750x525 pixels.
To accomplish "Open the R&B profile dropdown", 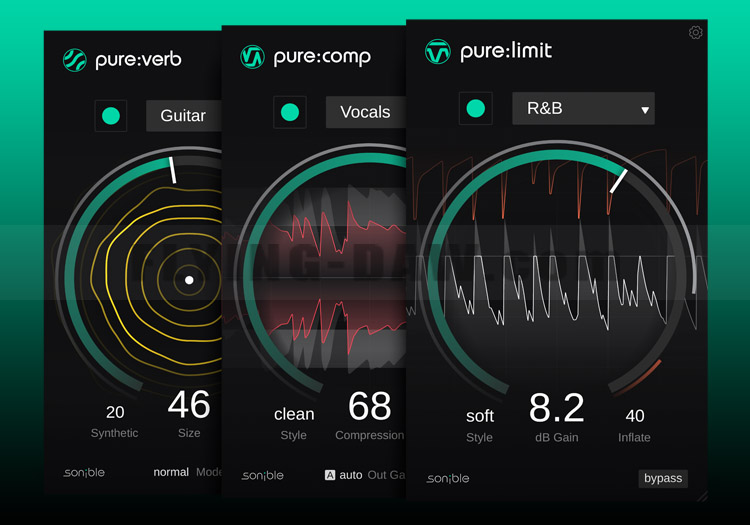I will [583, 109].
